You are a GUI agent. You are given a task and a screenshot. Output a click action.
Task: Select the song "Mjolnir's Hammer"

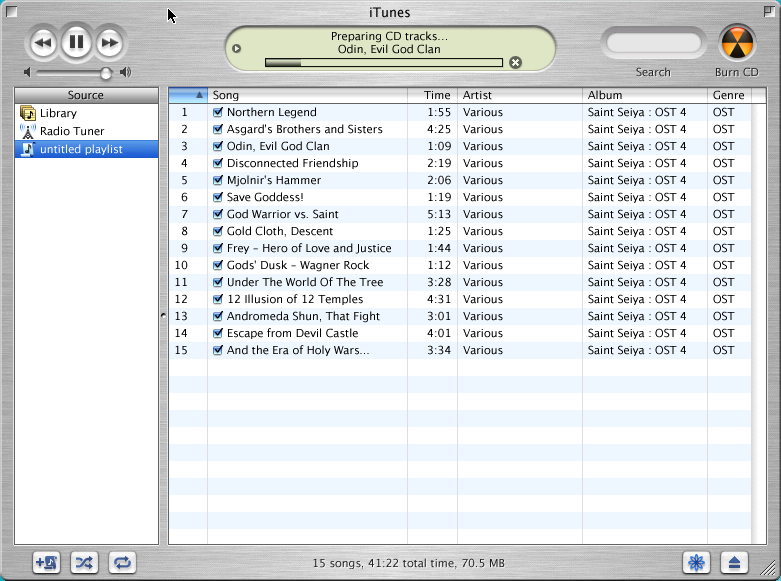point(273,180)
